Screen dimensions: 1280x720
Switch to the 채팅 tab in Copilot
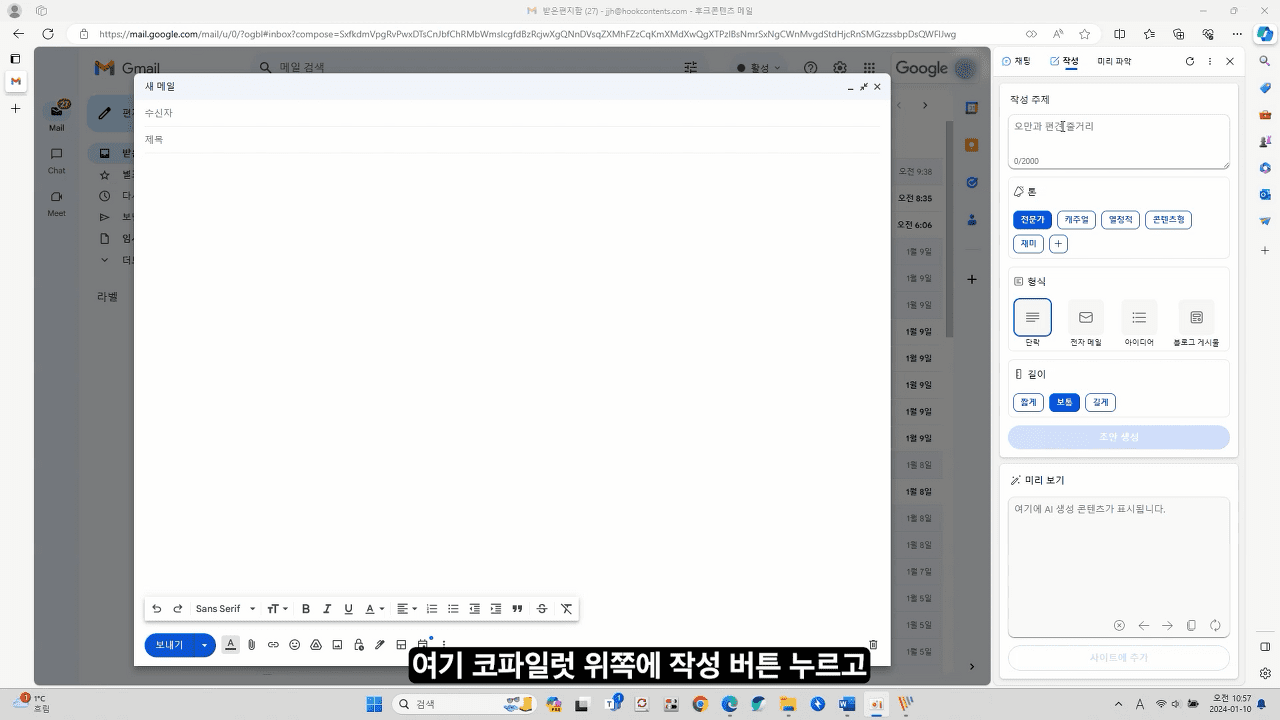point(1019,61)
